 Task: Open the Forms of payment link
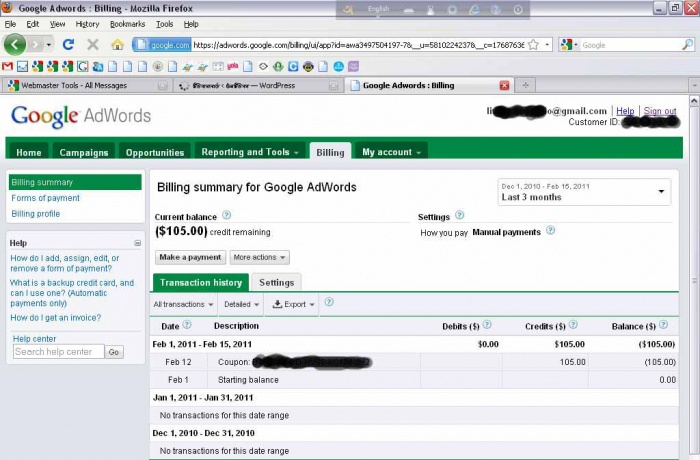point(46,198)
